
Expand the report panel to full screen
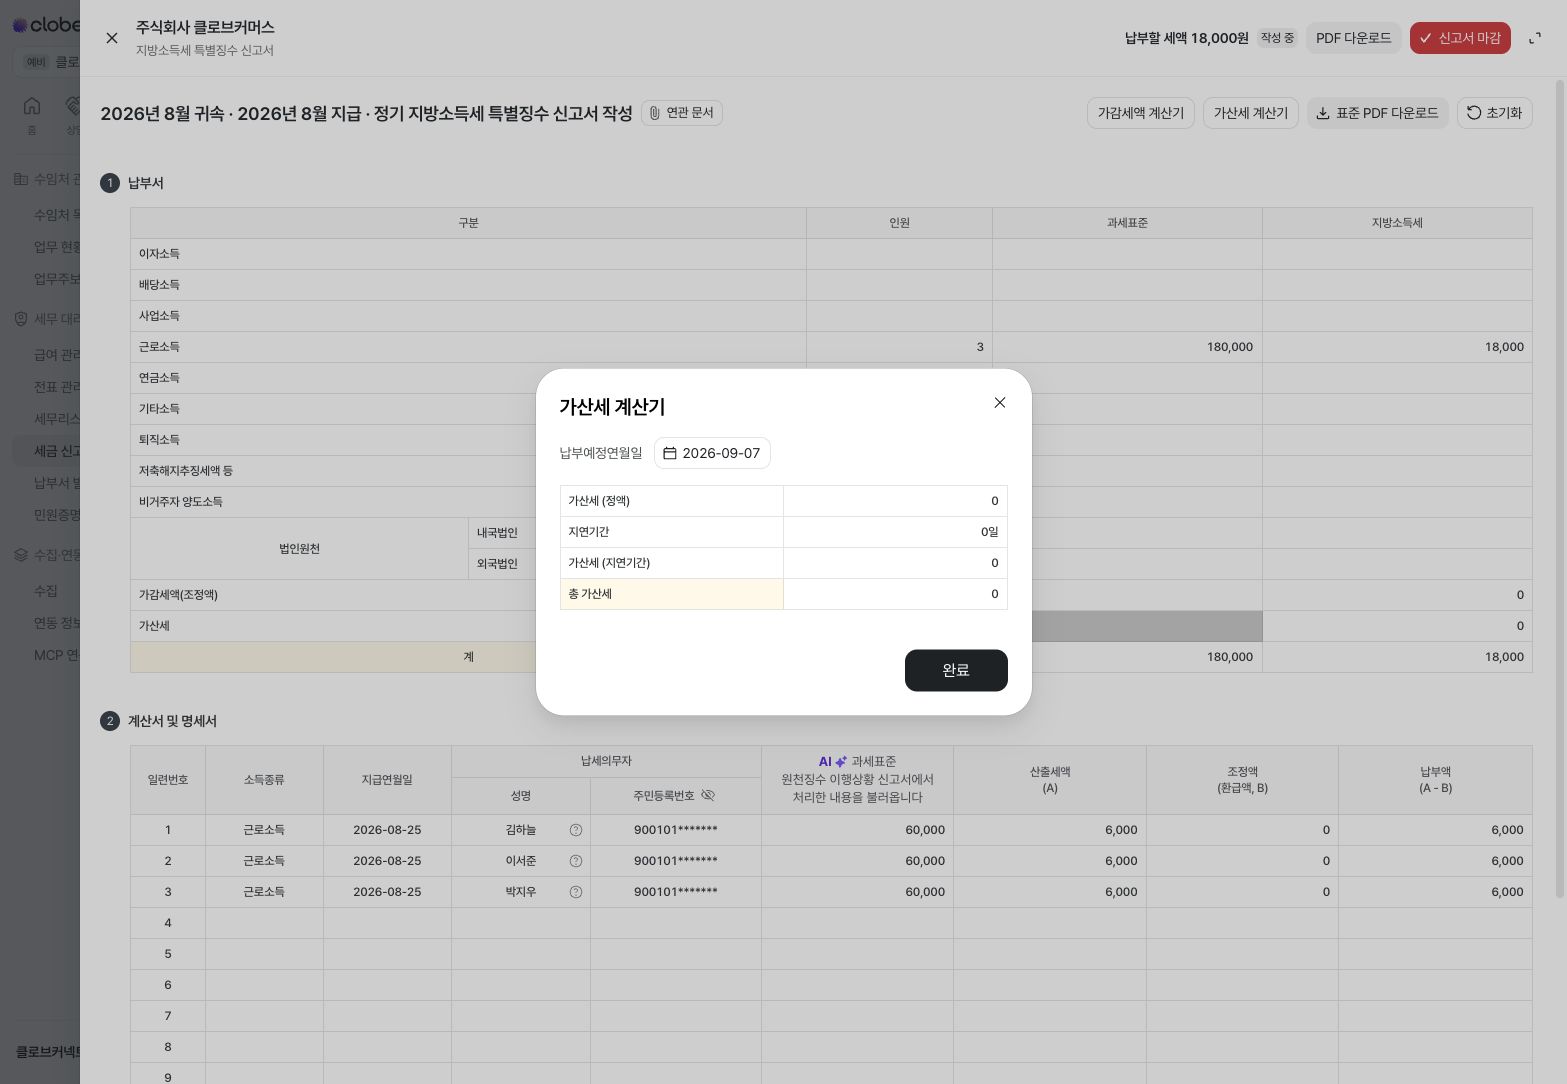tap(1535, 38)
